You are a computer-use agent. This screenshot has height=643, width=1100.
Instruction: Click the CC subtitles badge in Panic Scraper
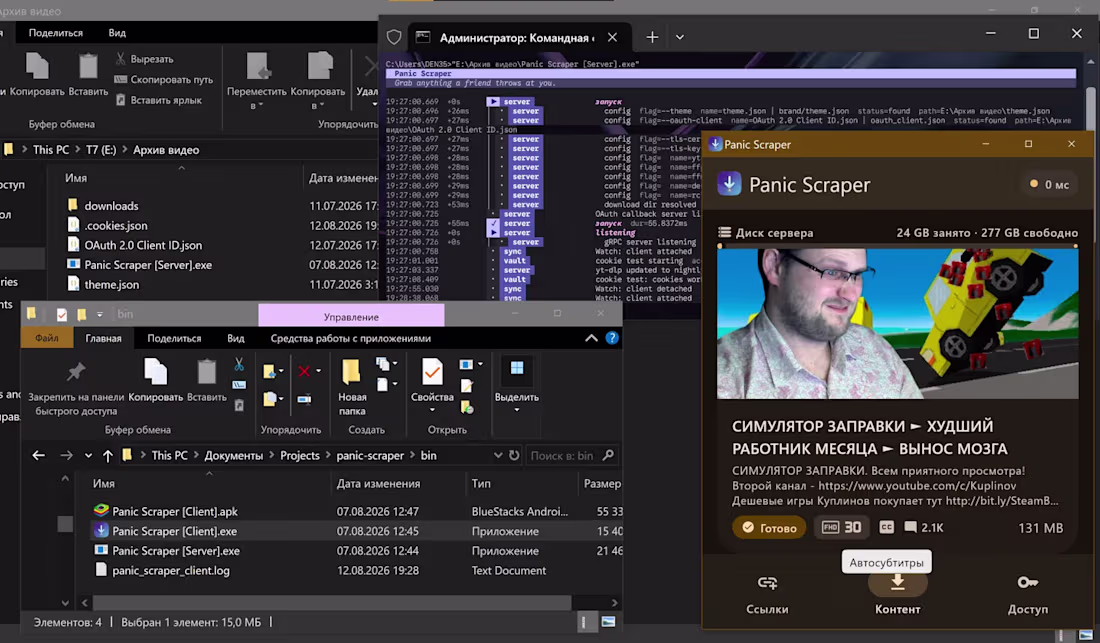[x=887, y=527]
